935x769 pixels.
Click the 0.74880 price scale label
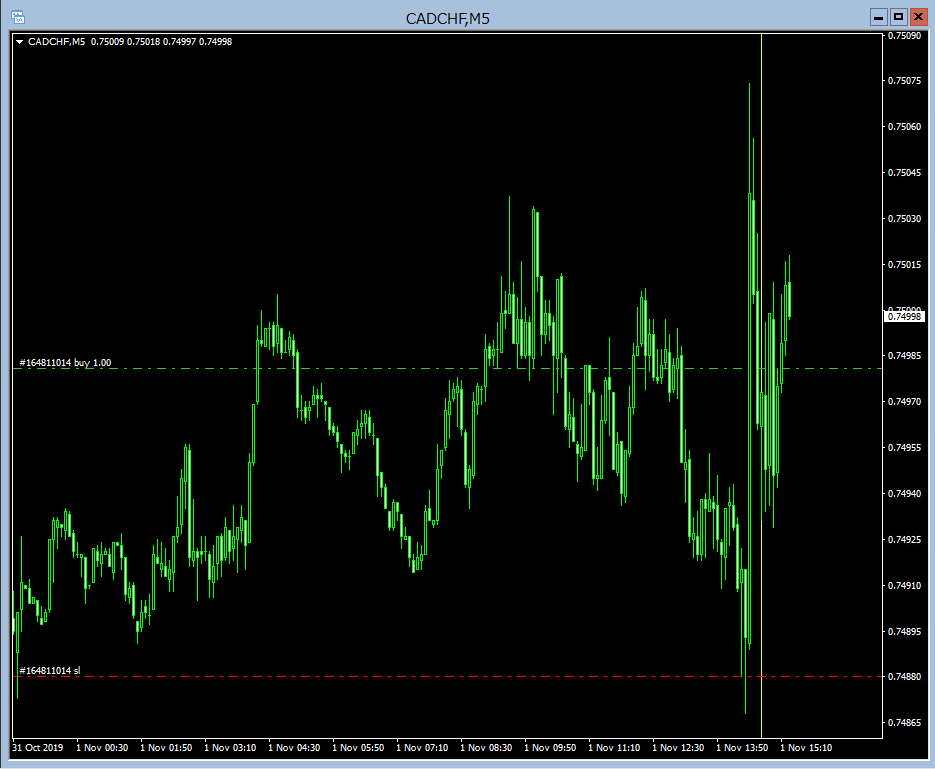pyautogui.click(x=904, y=677)
